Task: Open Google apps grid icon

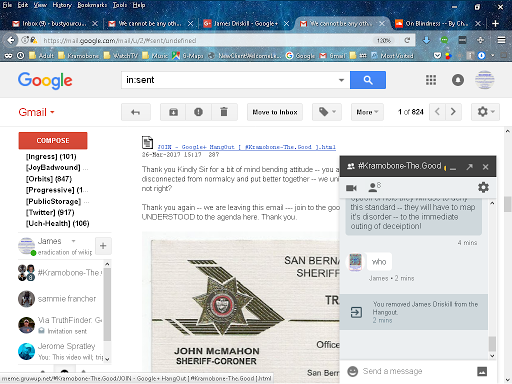Action: point(431,80)
